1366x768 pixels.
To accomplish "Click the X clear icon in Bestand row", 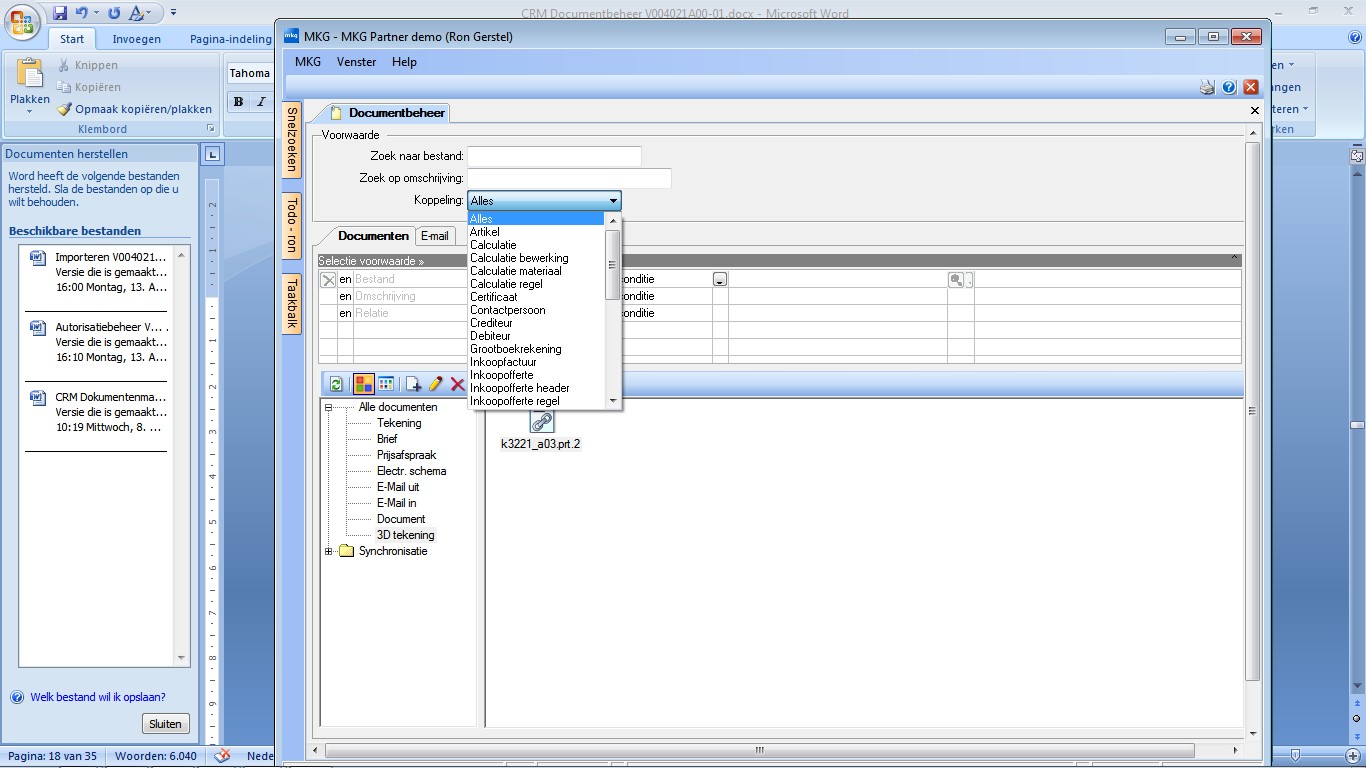I will click(328, 280).
